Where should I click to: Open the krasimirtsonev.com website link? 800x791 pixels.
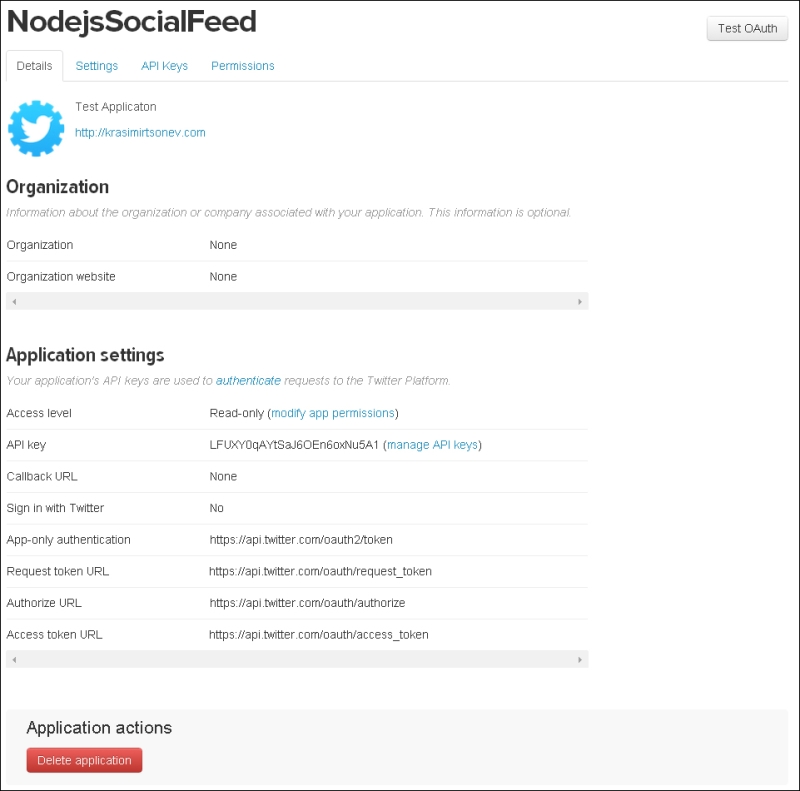pyautogui.click(x=140, y=133)
